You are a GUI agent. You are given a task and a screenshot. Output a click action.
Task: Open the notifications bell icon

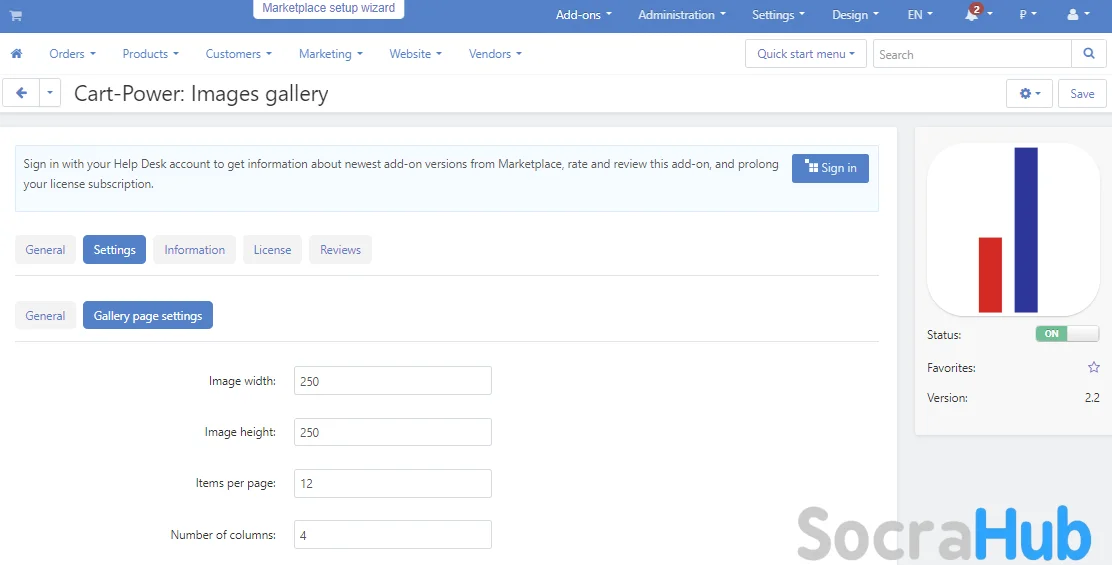tap(972, 15)
